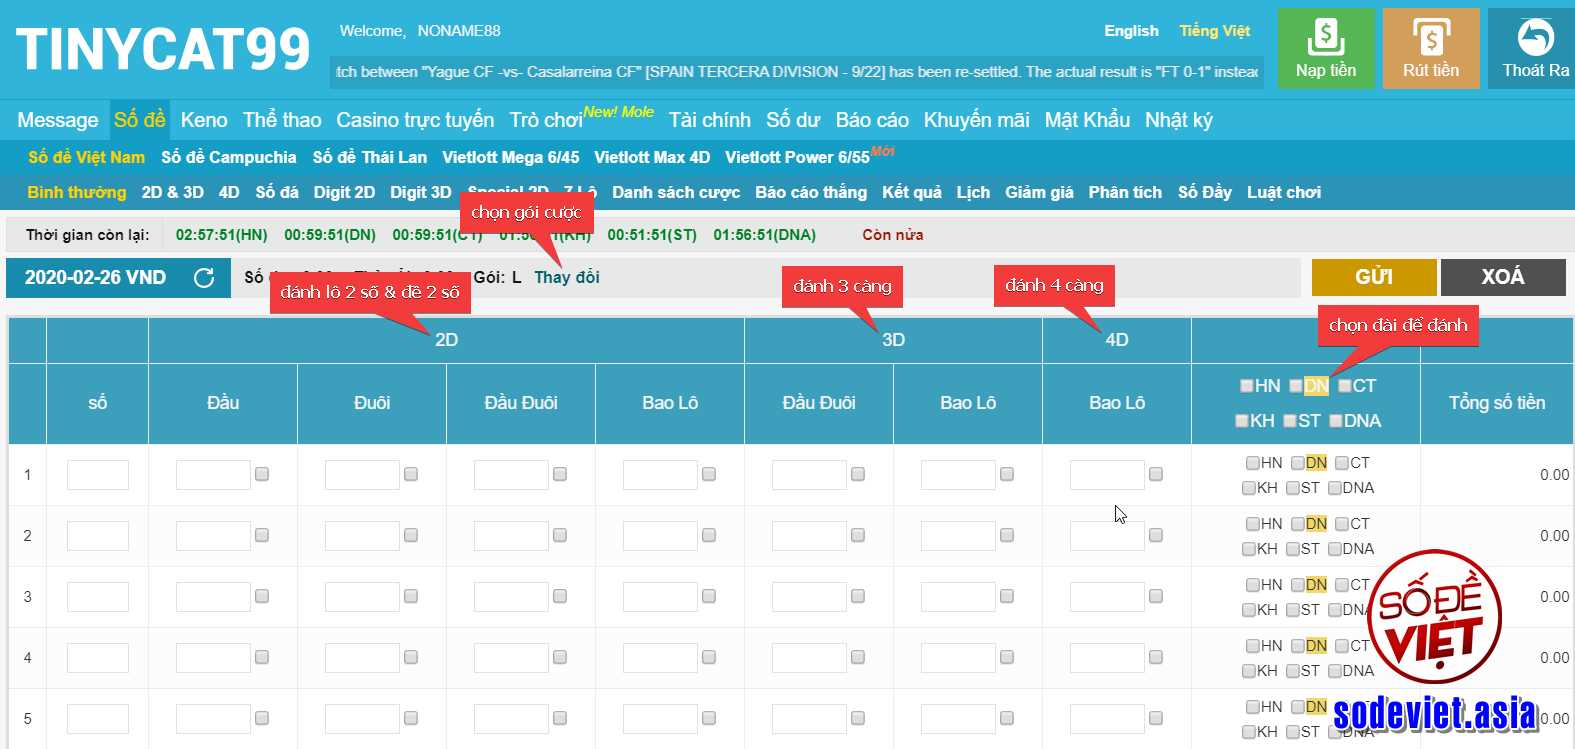1575x749 pixels.
Task: Select the Số đề Thái Lan tab
Action: click(x=370, y=157)
